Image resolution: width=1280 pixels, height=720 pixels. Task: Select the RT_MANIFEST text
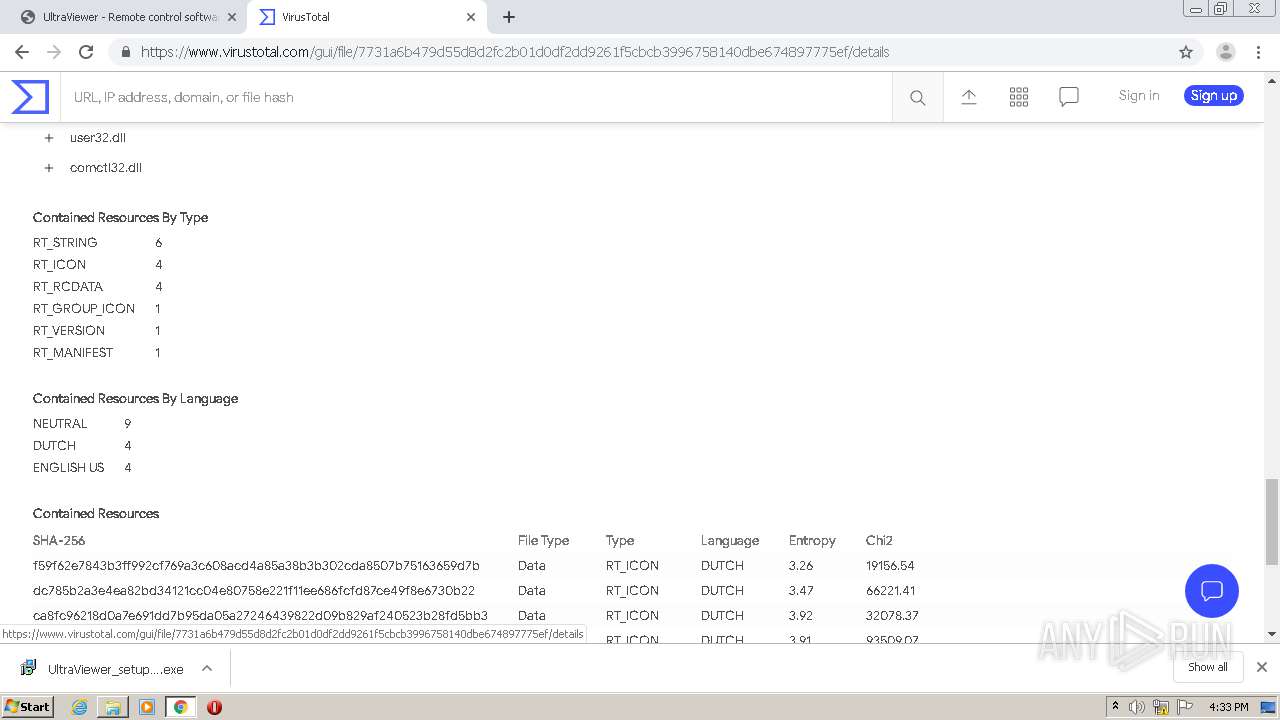[73, 353]
